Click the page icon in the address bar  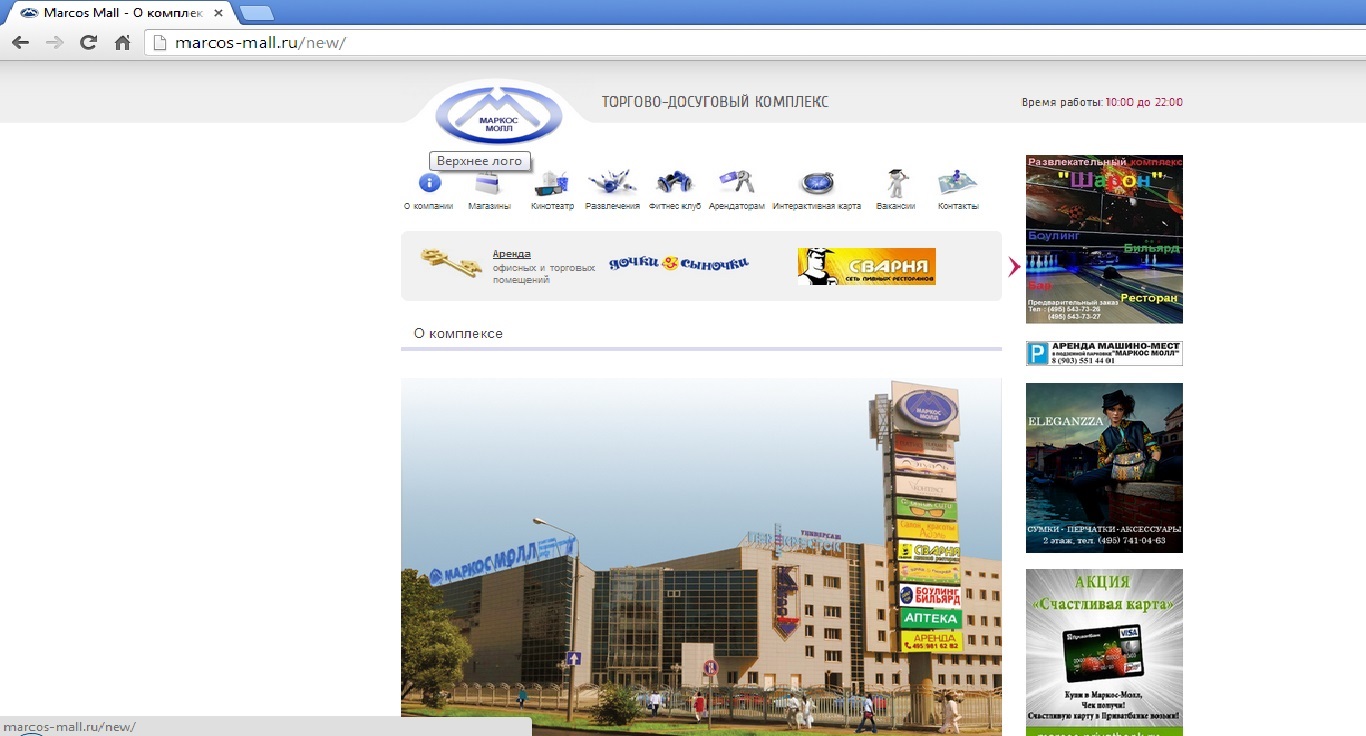[x=159, y=43]
